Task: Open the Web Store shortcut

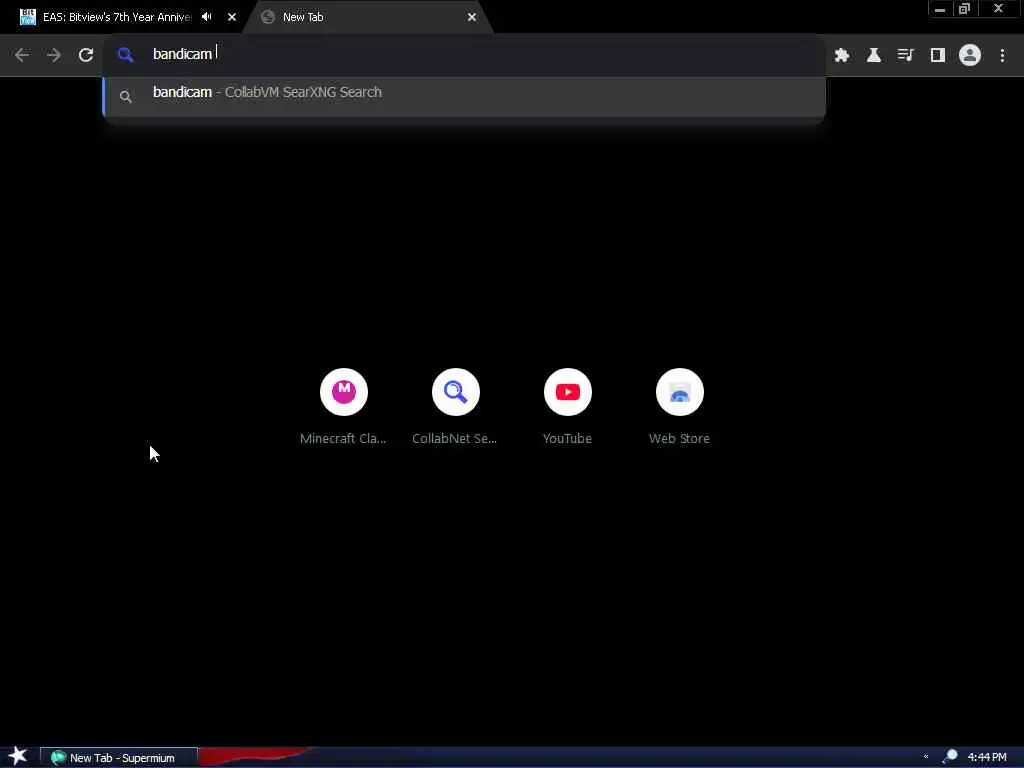Action: pos(679,408)
